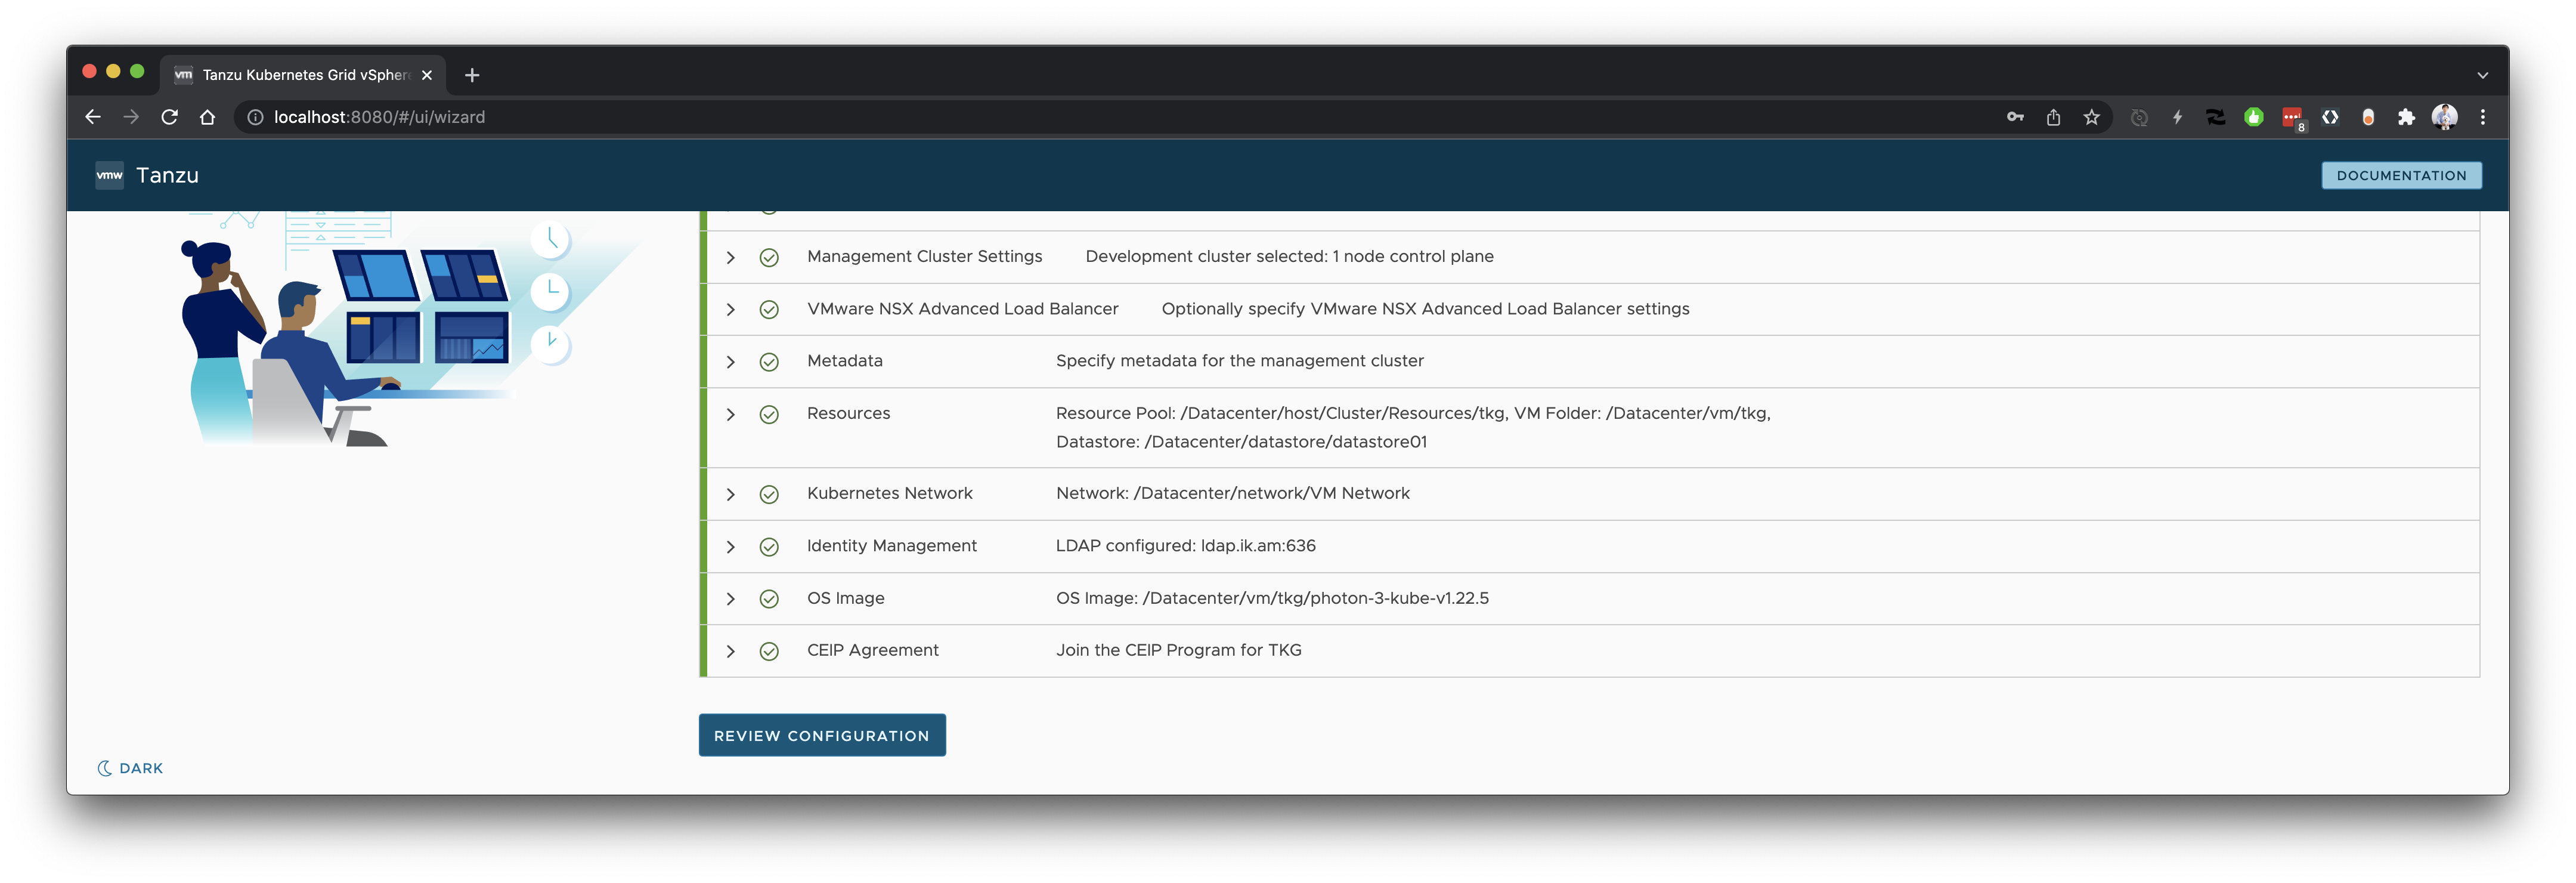This screenshot has width=2576, height=883.
Task: Click 'Specify metadata for the management cluster'
Action: (1240, 361)
